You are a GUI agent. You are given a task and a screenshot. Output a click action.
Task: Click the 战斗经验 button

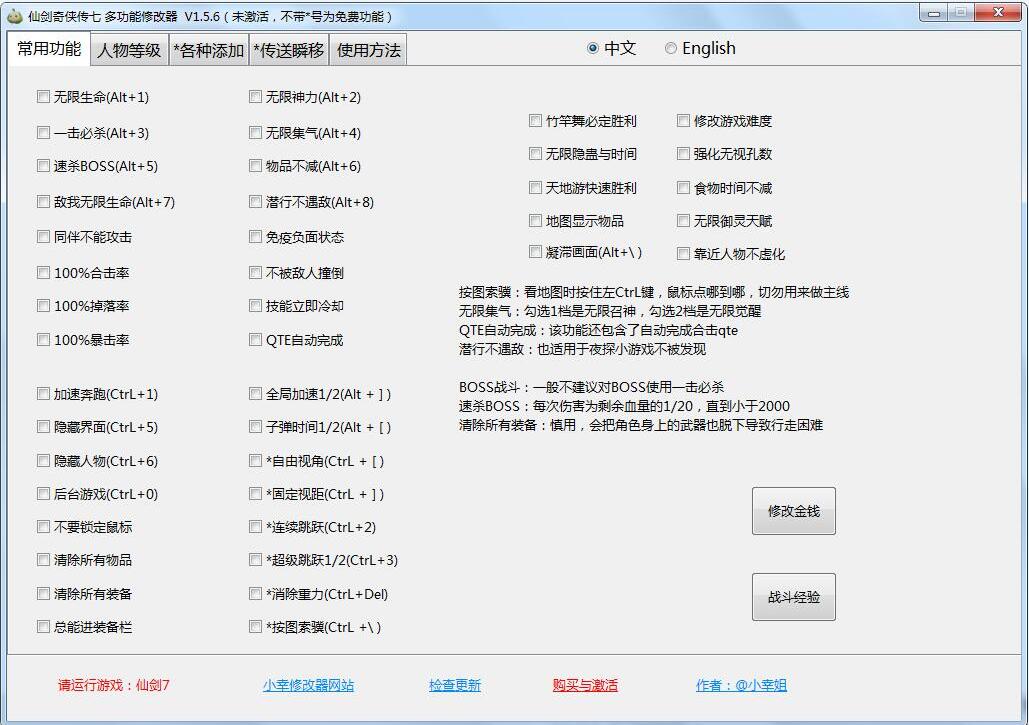(793, 596)
